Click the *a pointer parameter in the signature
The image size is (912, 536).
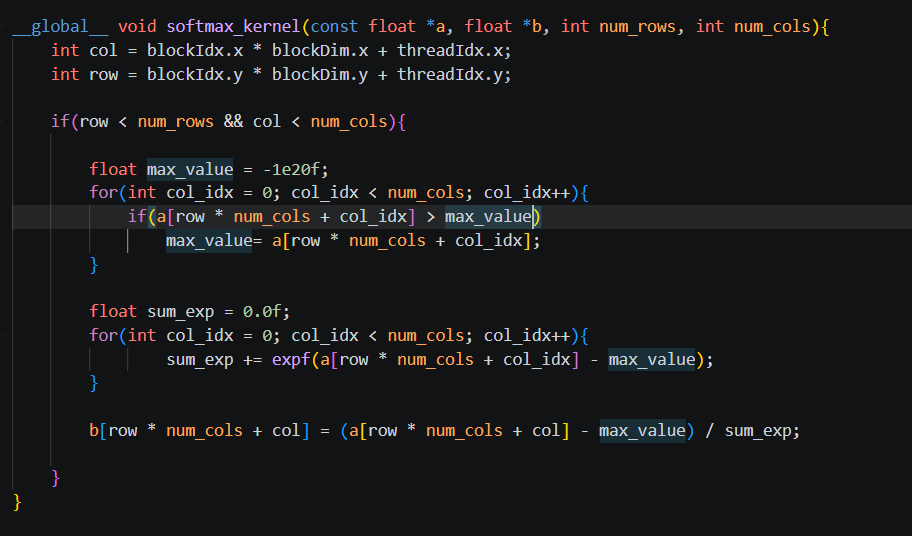click(x=435, y=27)
